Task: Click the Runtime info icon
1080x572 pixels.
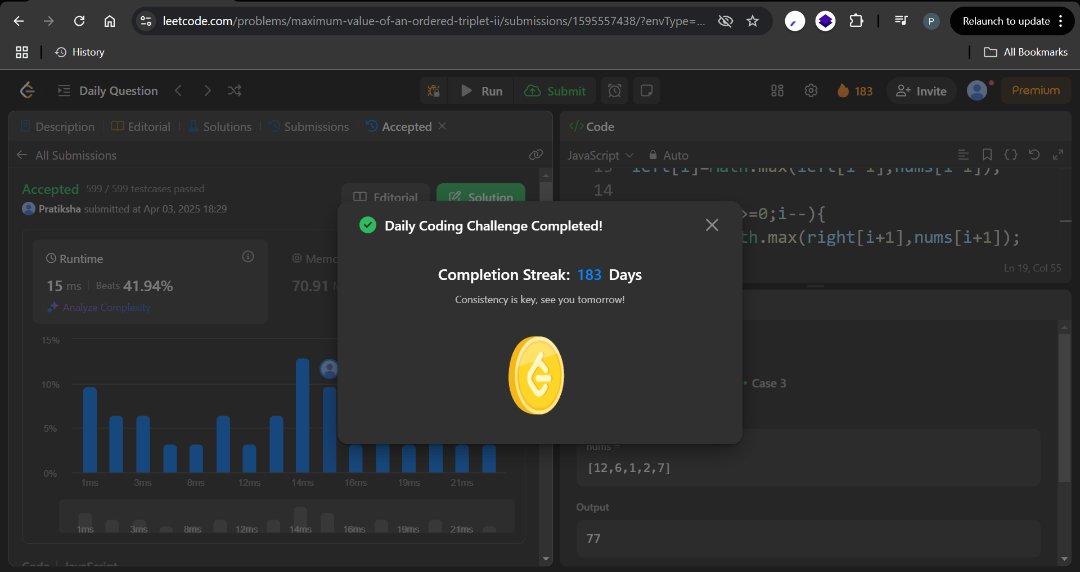Action: coord(248,257)
